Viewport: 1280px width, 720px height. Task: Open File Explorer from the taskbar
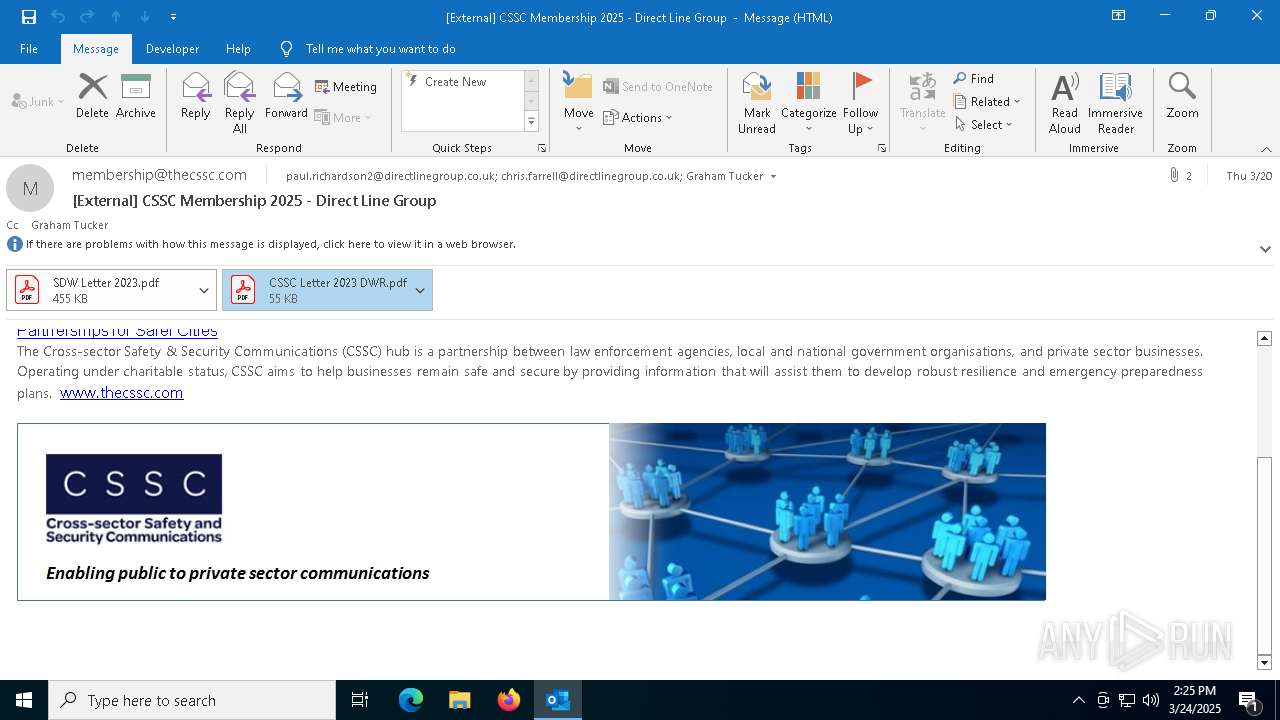460,700
